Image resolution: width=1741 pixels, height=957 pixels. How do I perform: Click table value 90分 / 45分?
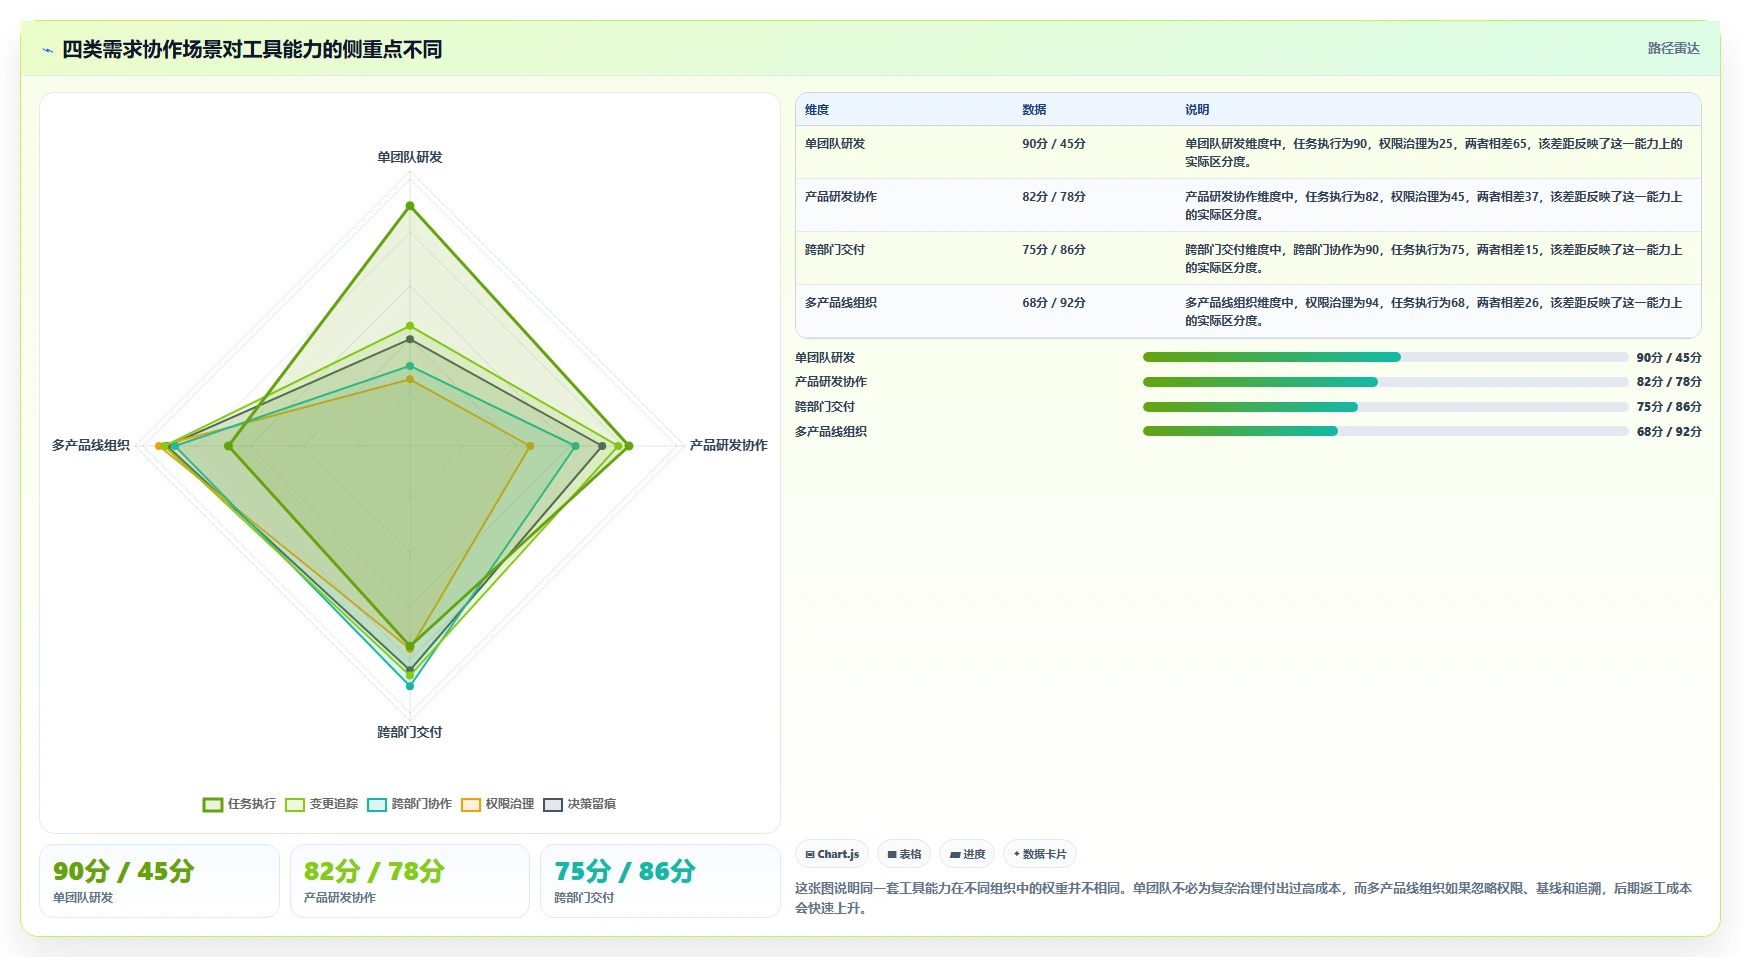click(1054, 144)
